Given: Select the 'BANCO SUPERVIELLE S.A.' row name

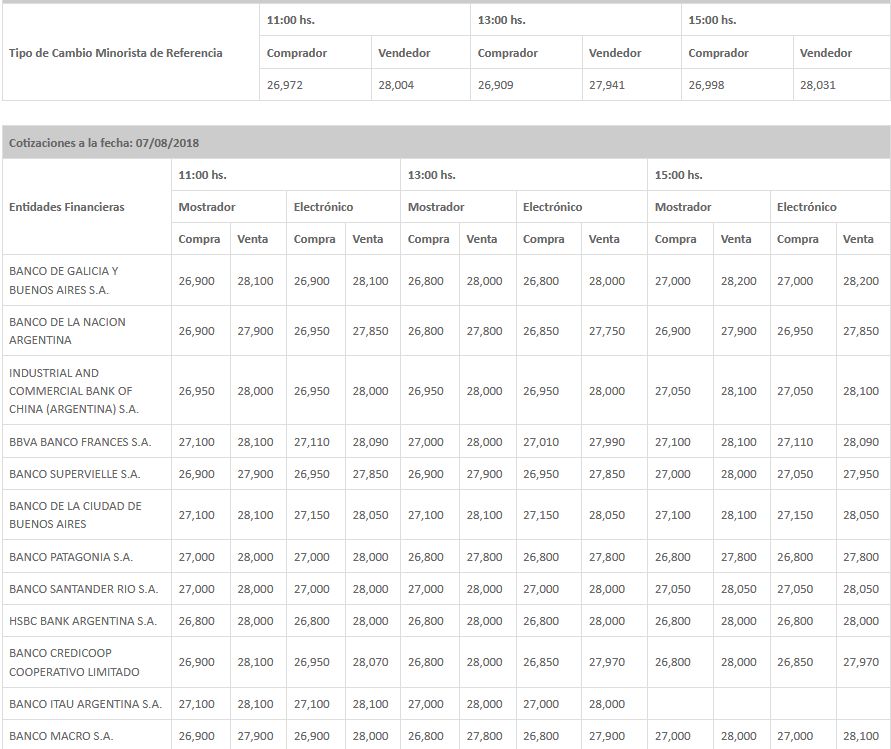Looking at the screenshot, I should 74,474.
